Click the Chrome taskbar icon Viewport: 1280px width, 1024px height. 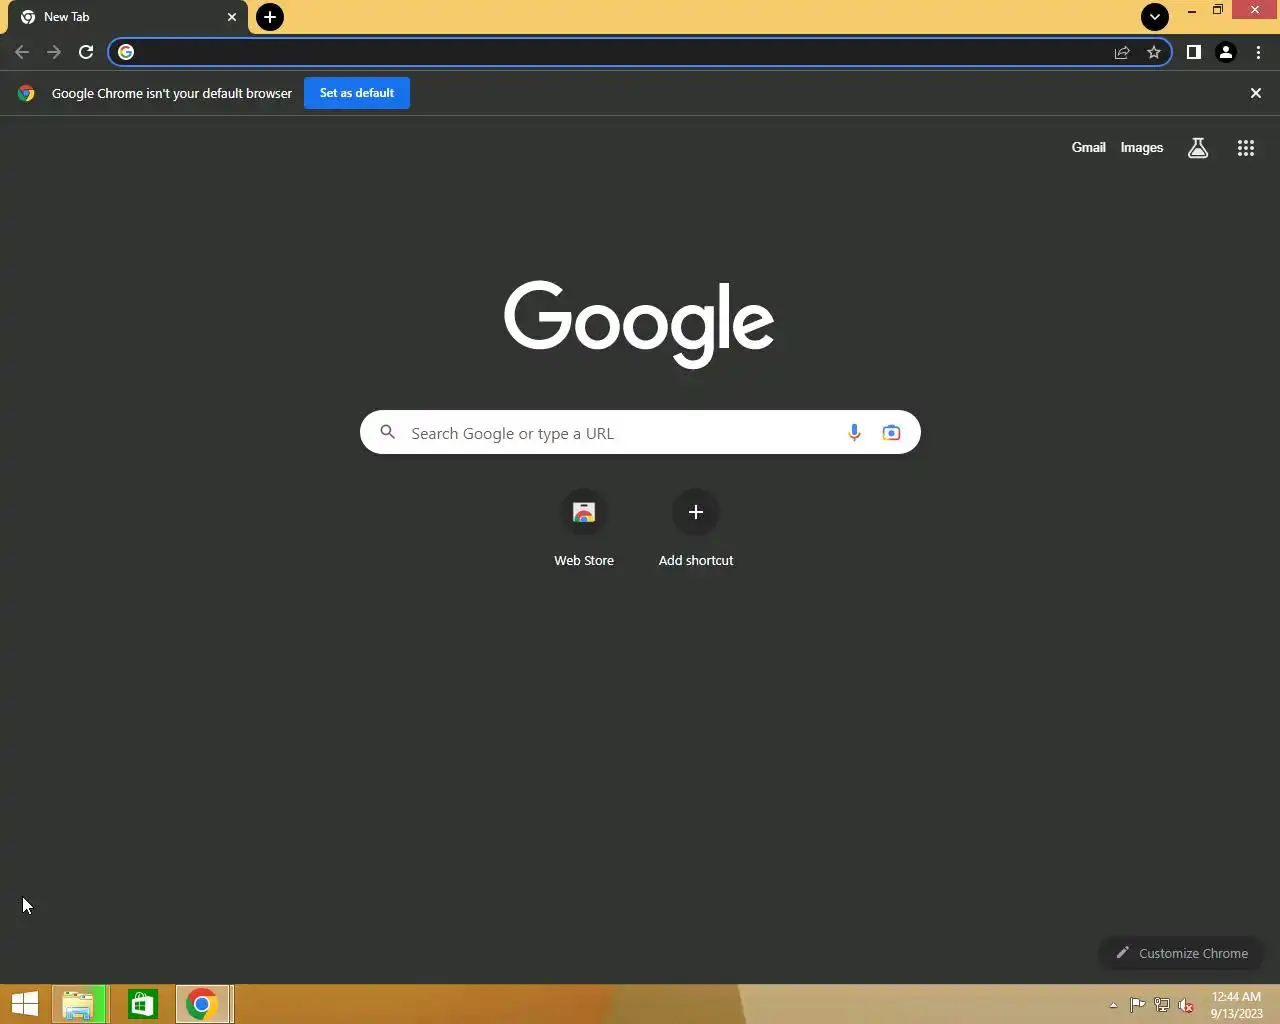point(204,1004)
